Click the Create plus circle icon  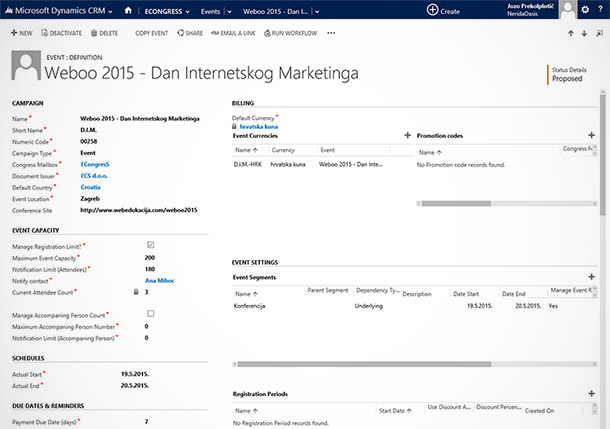tap(432, 10)
